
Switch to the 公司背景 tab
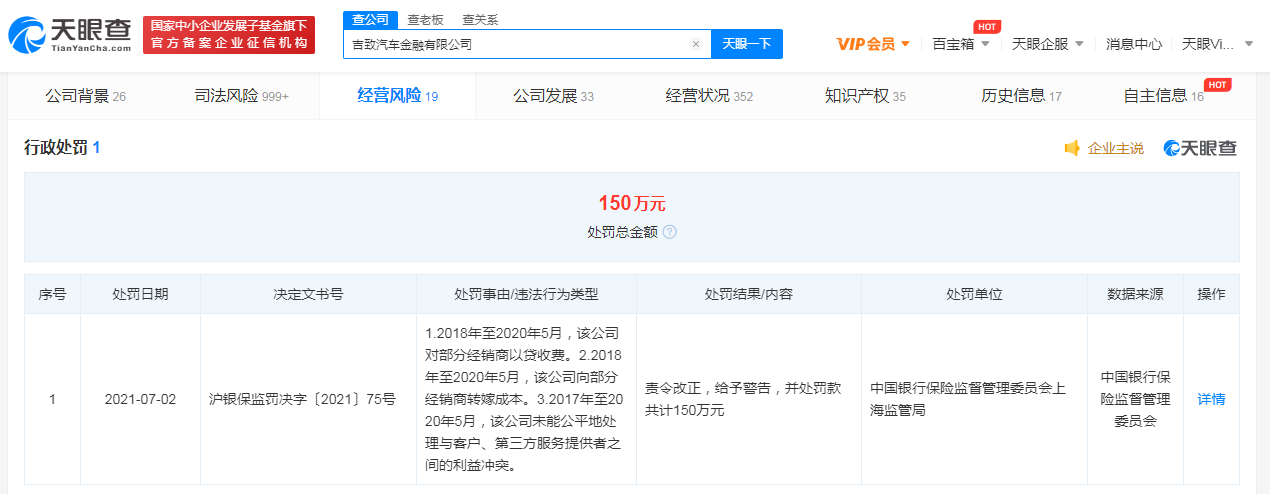pos(86,96)
